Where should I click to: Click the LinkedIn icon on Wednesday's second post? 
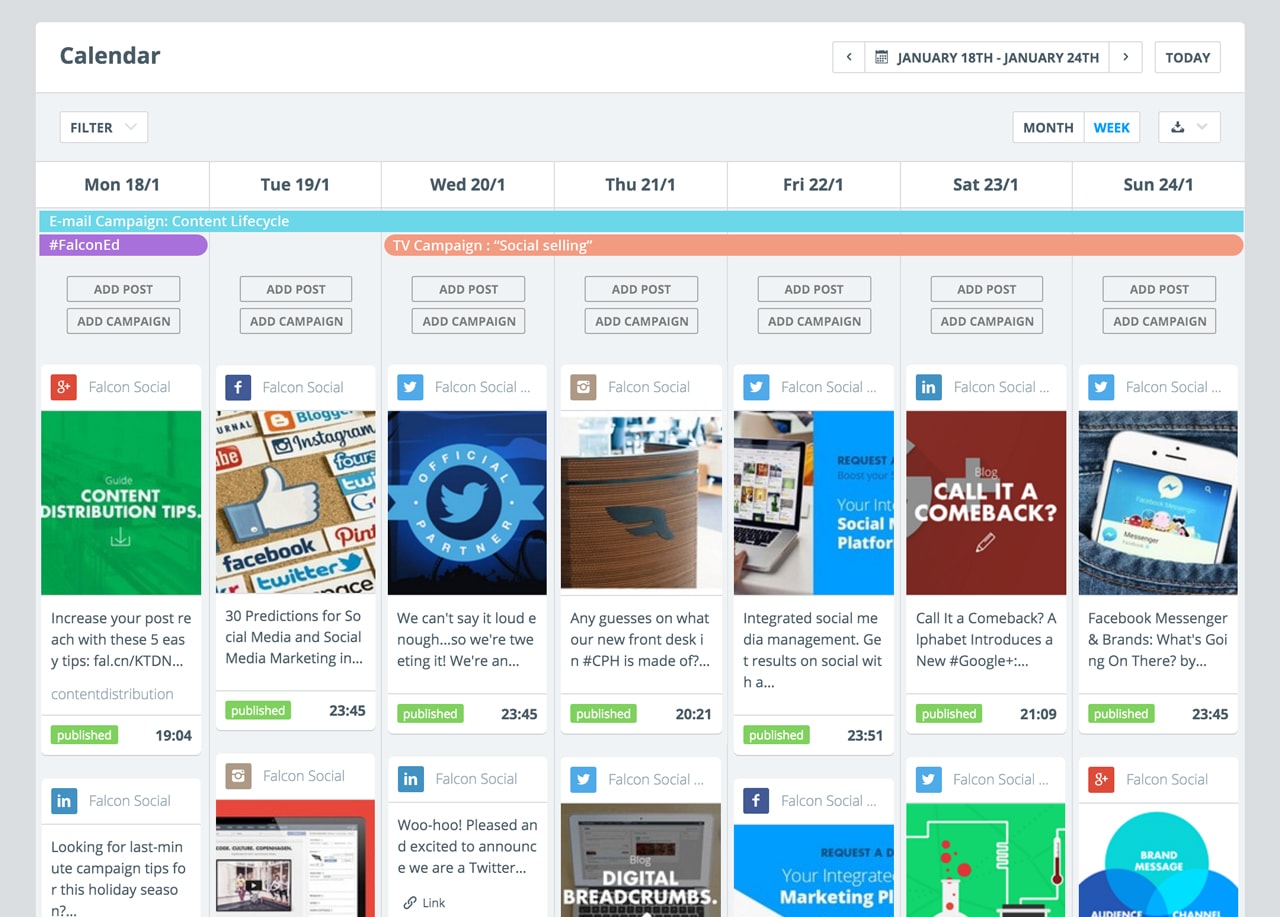[410, 779]
